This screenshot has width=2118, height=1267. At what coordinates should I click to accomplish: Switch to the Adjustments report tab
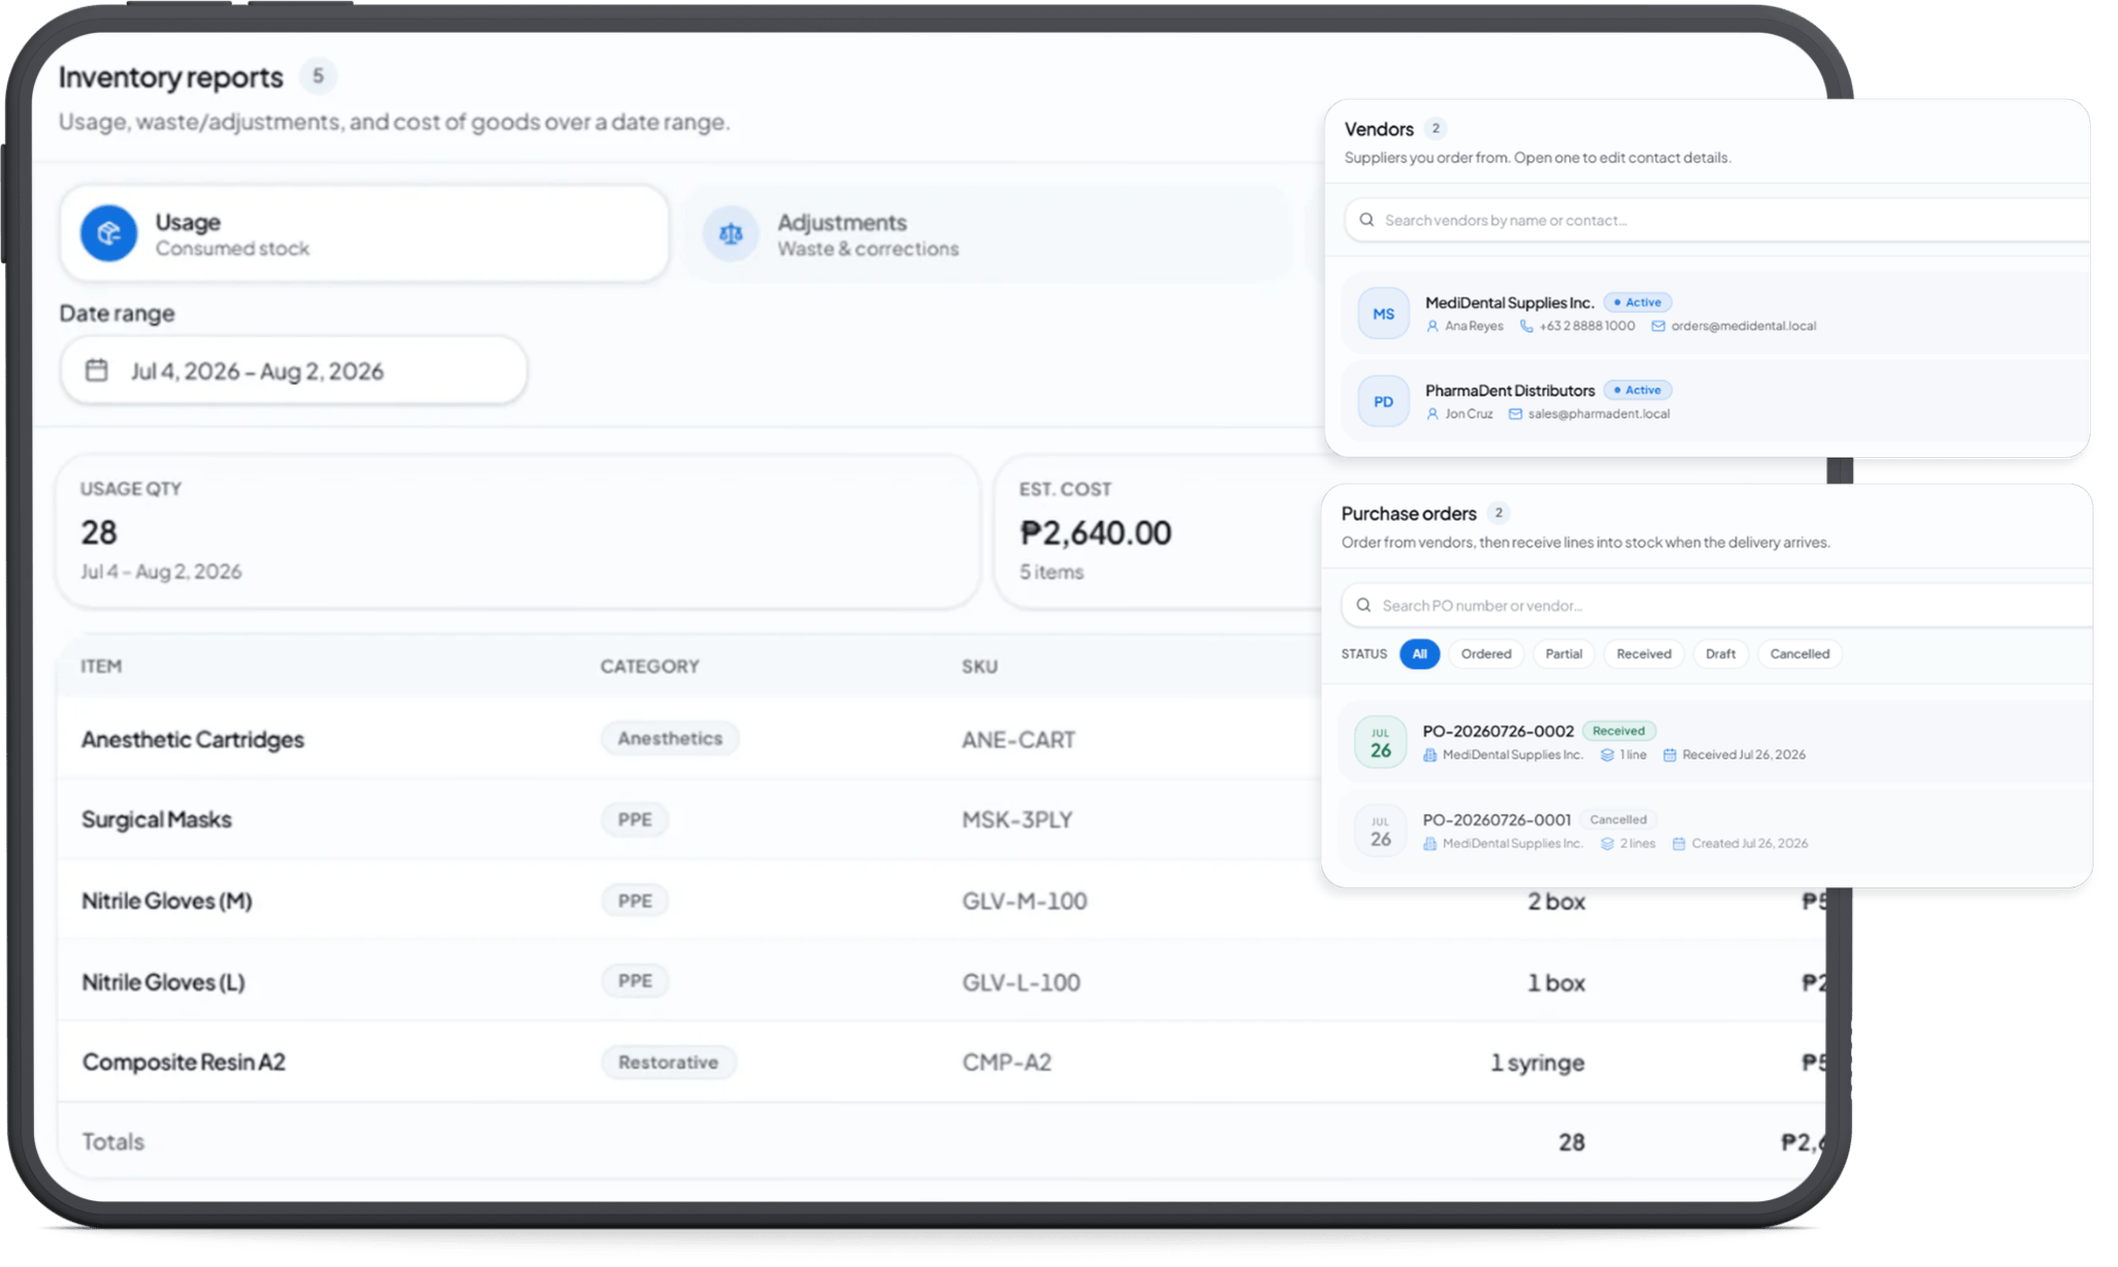[x=988, y=233]
